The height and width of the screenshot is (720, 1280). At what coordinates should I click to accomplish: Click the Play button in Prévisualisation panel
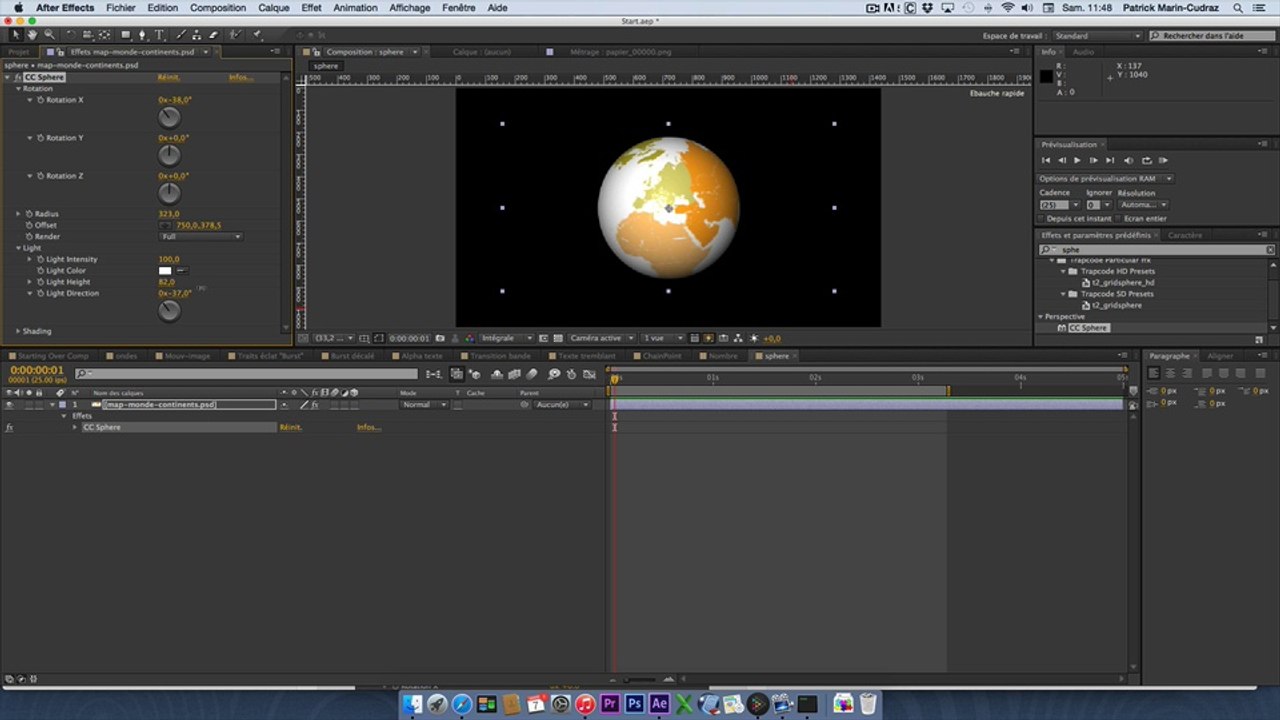tap(1077, 160)
